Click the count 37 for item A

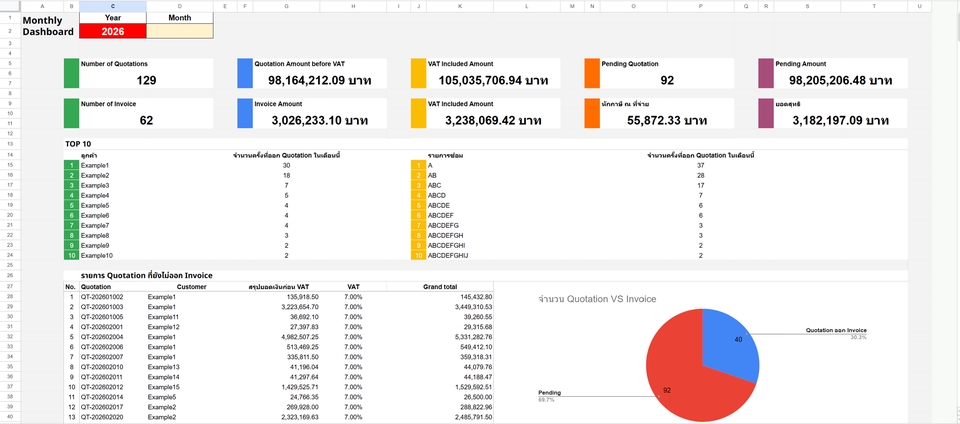click(x=700, y=166)
